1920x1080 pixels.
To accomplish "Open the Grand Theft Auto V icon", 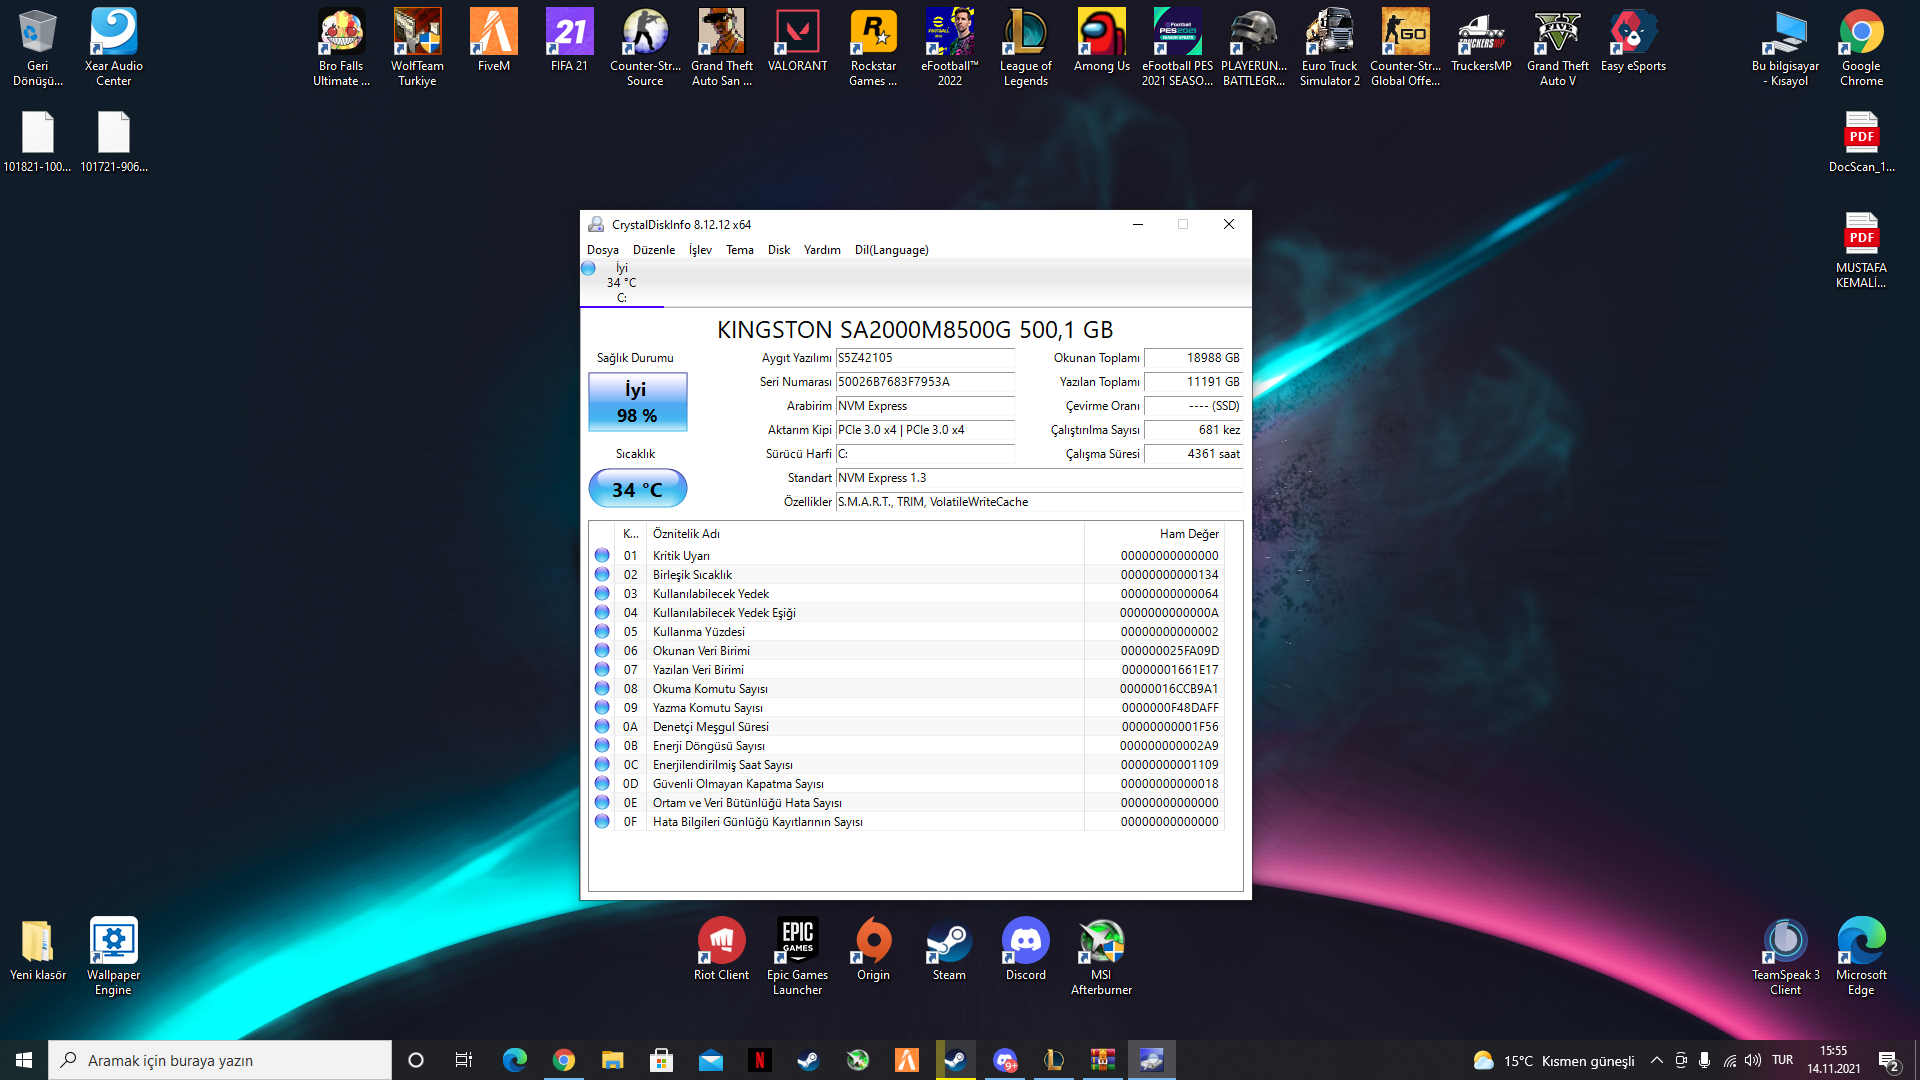I will [x=1557, y=47].
